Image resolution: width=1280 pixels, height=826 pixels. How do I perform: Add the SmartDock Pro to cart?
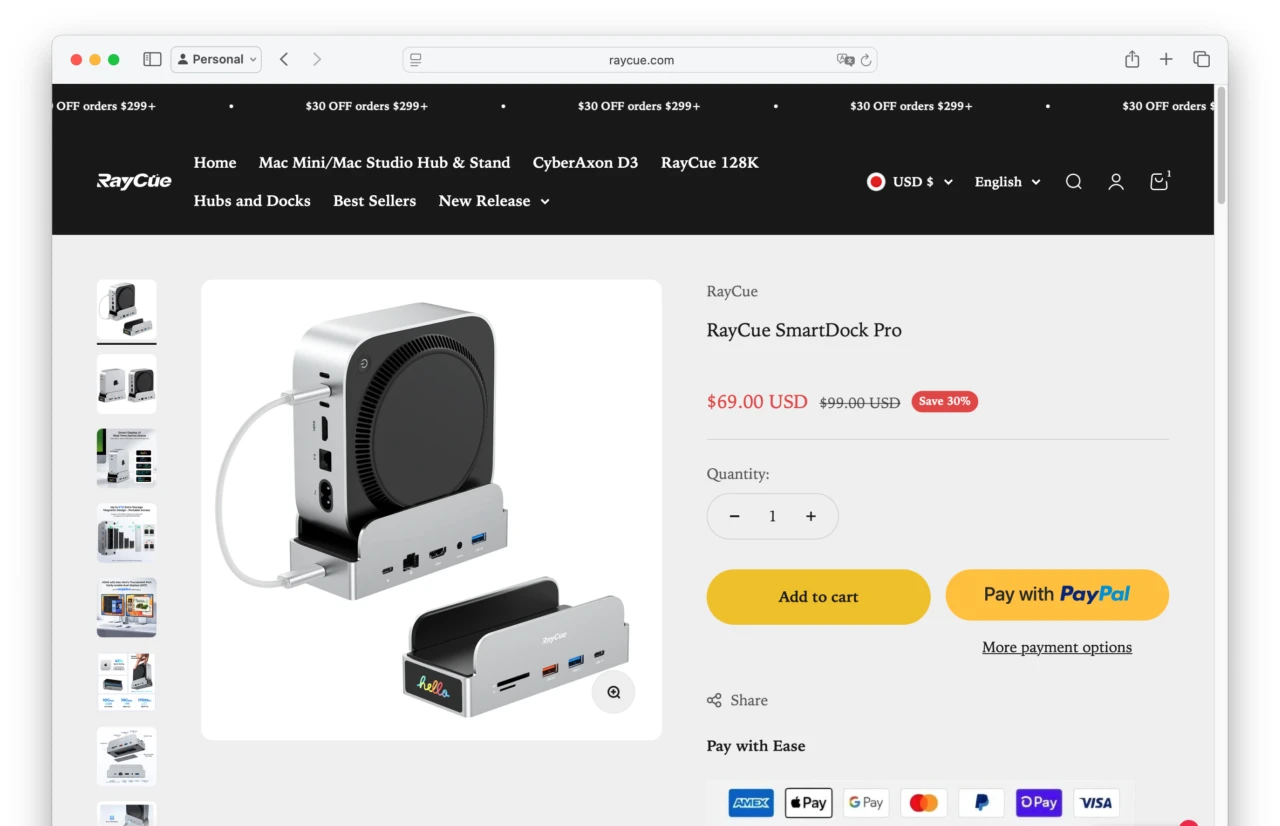pos(818,596)
